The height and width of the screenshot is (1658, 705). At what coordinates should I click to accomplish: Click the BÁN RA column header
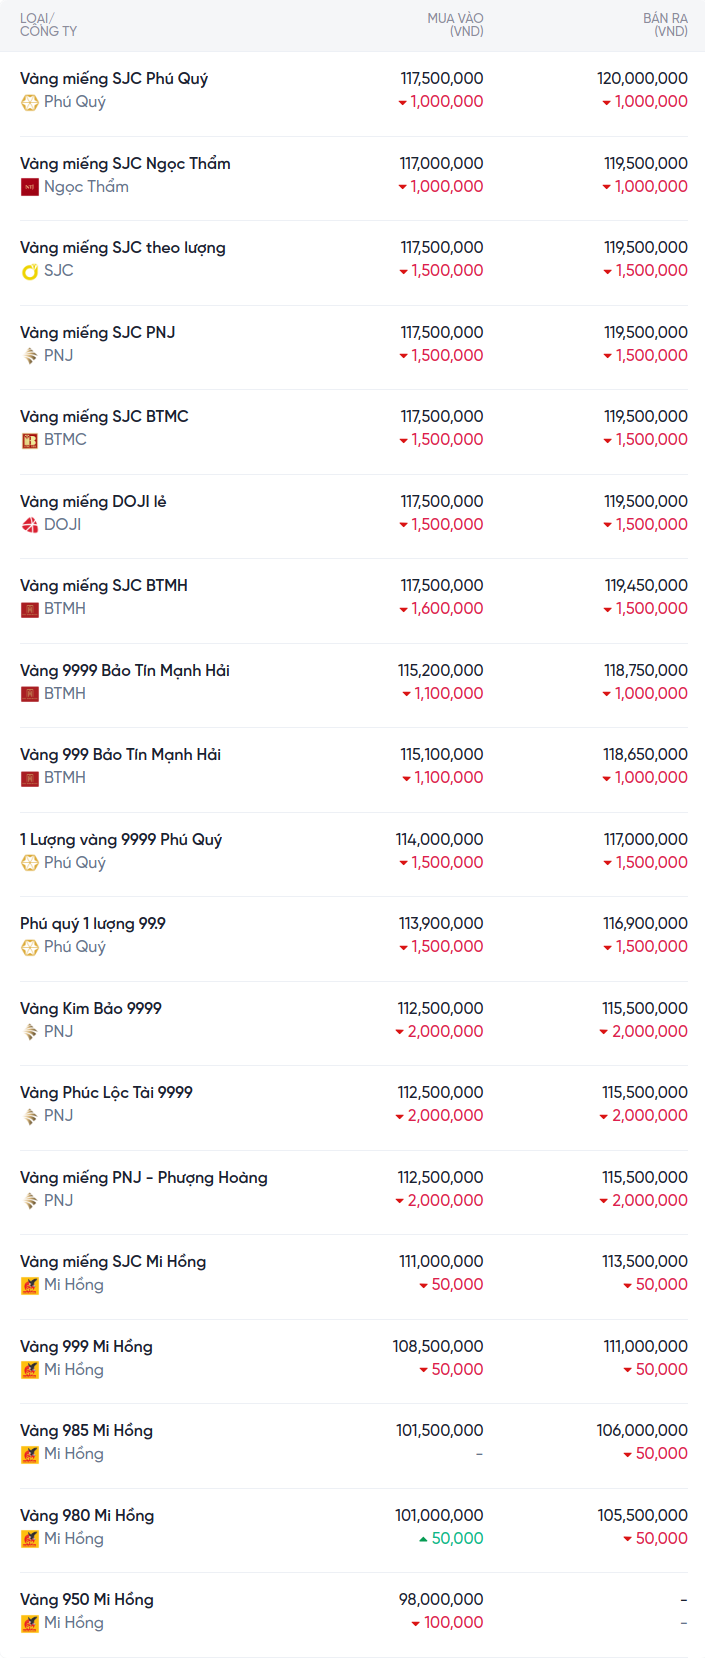[665, 25]
